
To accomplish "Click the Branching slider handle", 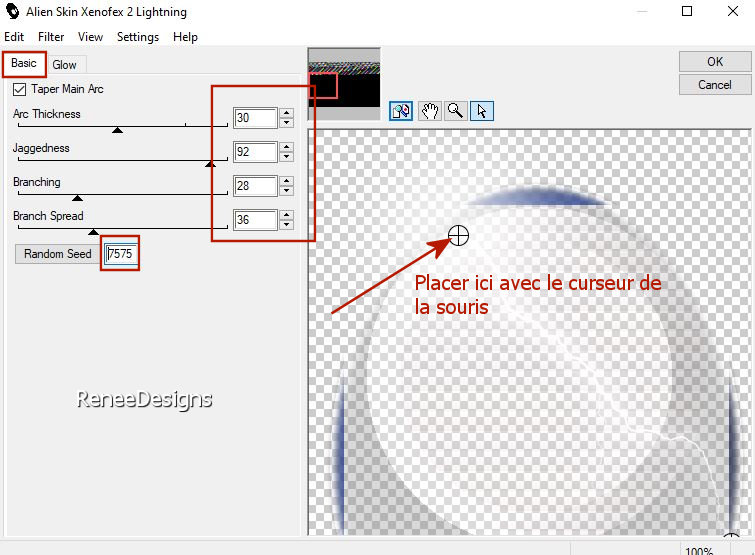I will click(78, 198).
